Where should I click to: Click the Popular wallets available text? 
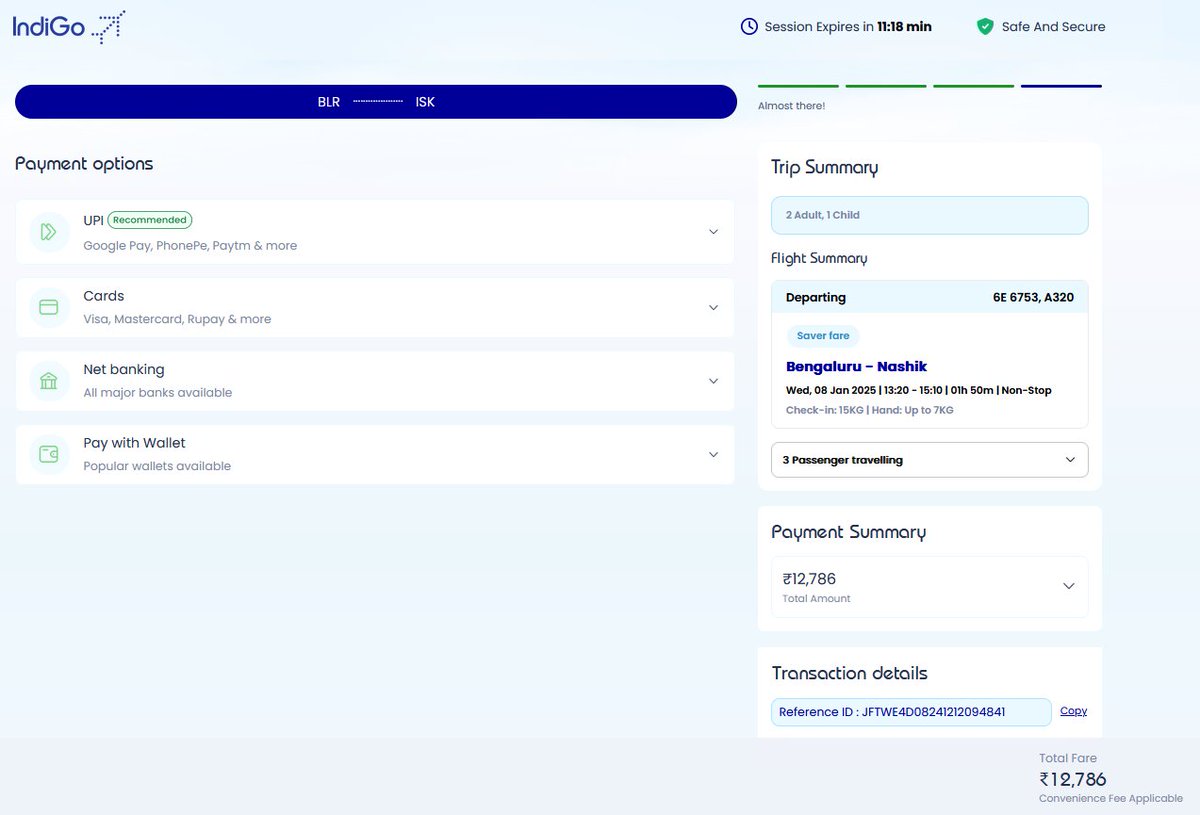(157, 466)
